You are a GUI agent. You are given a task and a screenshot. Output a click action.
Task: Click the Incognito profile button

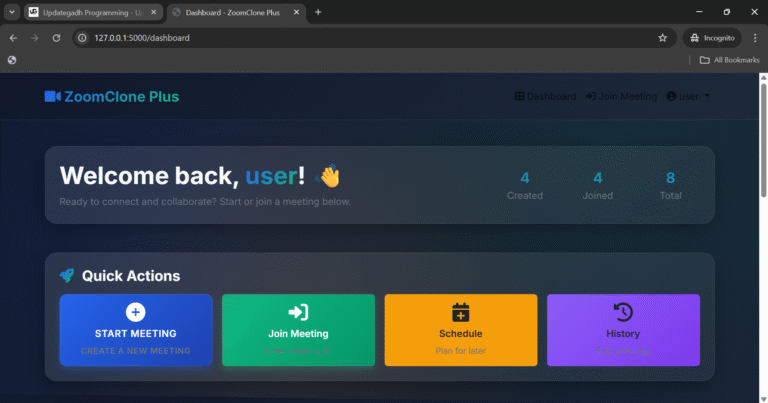click(x=711, y=38)
